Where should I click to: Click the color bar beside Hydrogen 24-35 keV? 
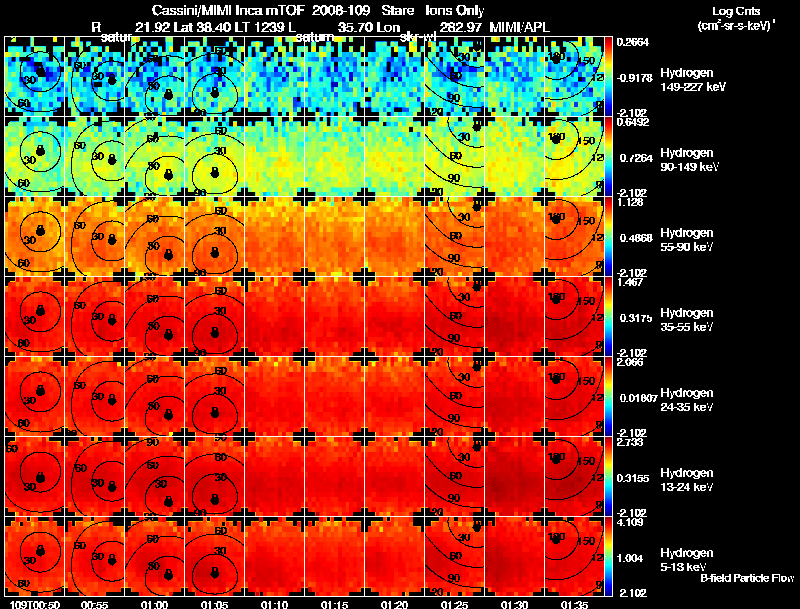[x=608, y=396]
